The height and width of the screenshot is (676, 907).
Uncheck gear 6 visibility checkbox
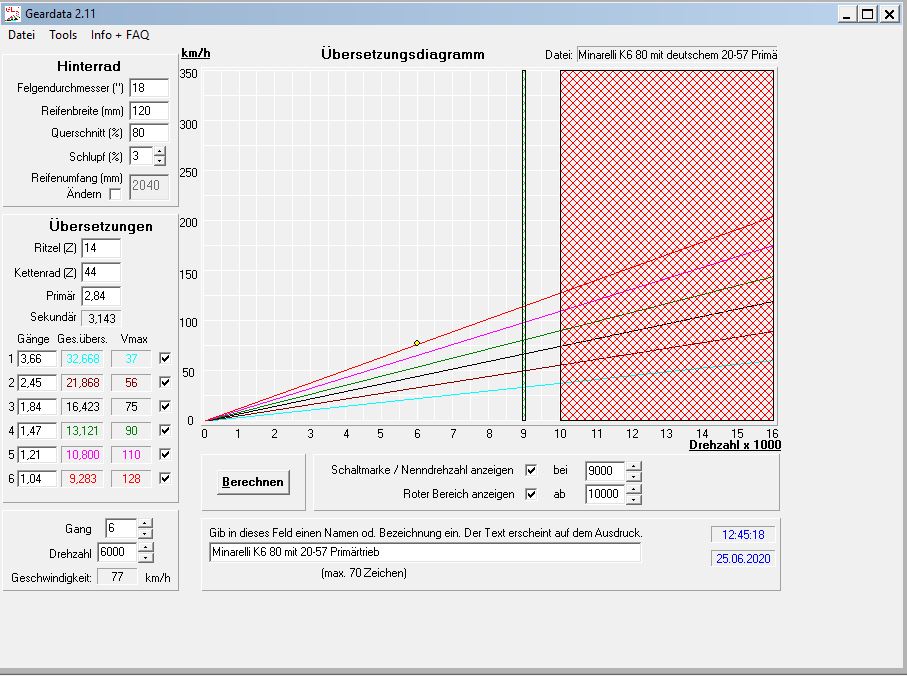click(165, 478)
